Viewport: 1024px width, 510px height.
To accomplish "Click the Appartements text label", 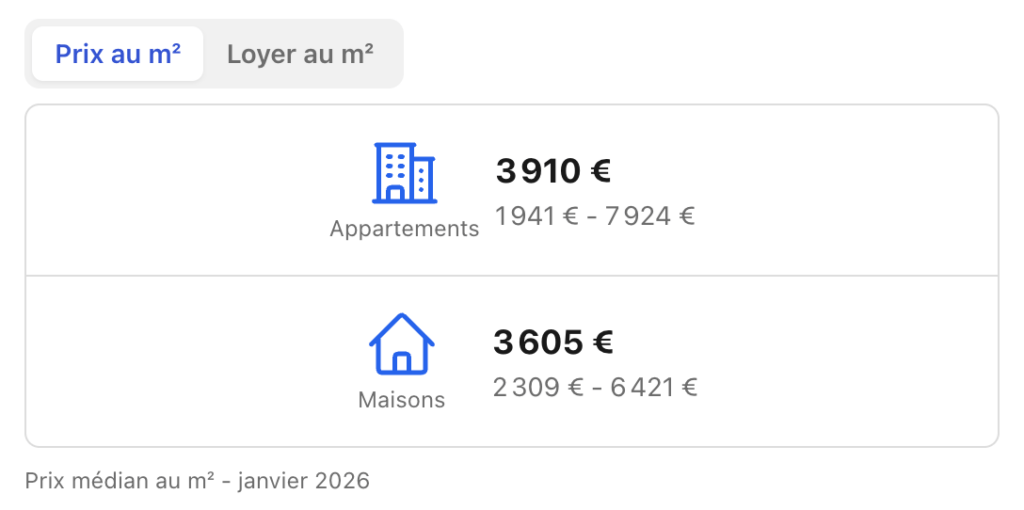I will [404, 229].
